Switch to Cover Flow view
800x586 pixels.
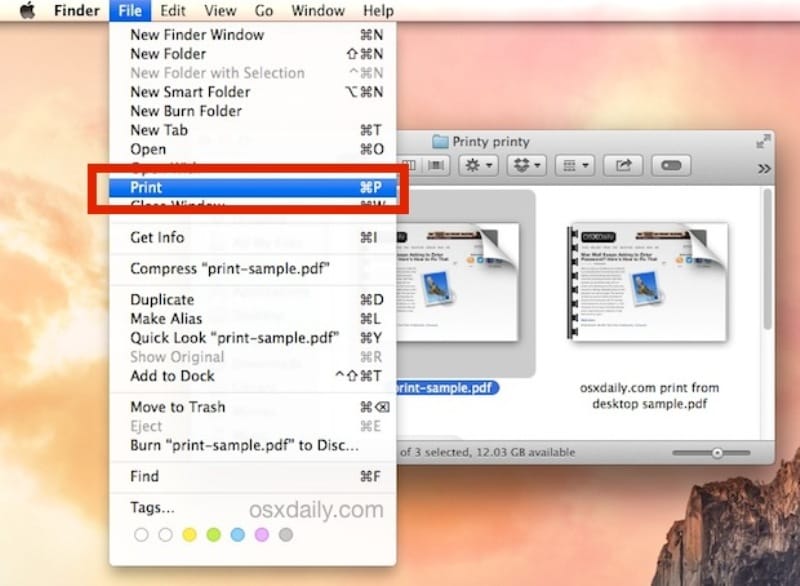point(436,165)
